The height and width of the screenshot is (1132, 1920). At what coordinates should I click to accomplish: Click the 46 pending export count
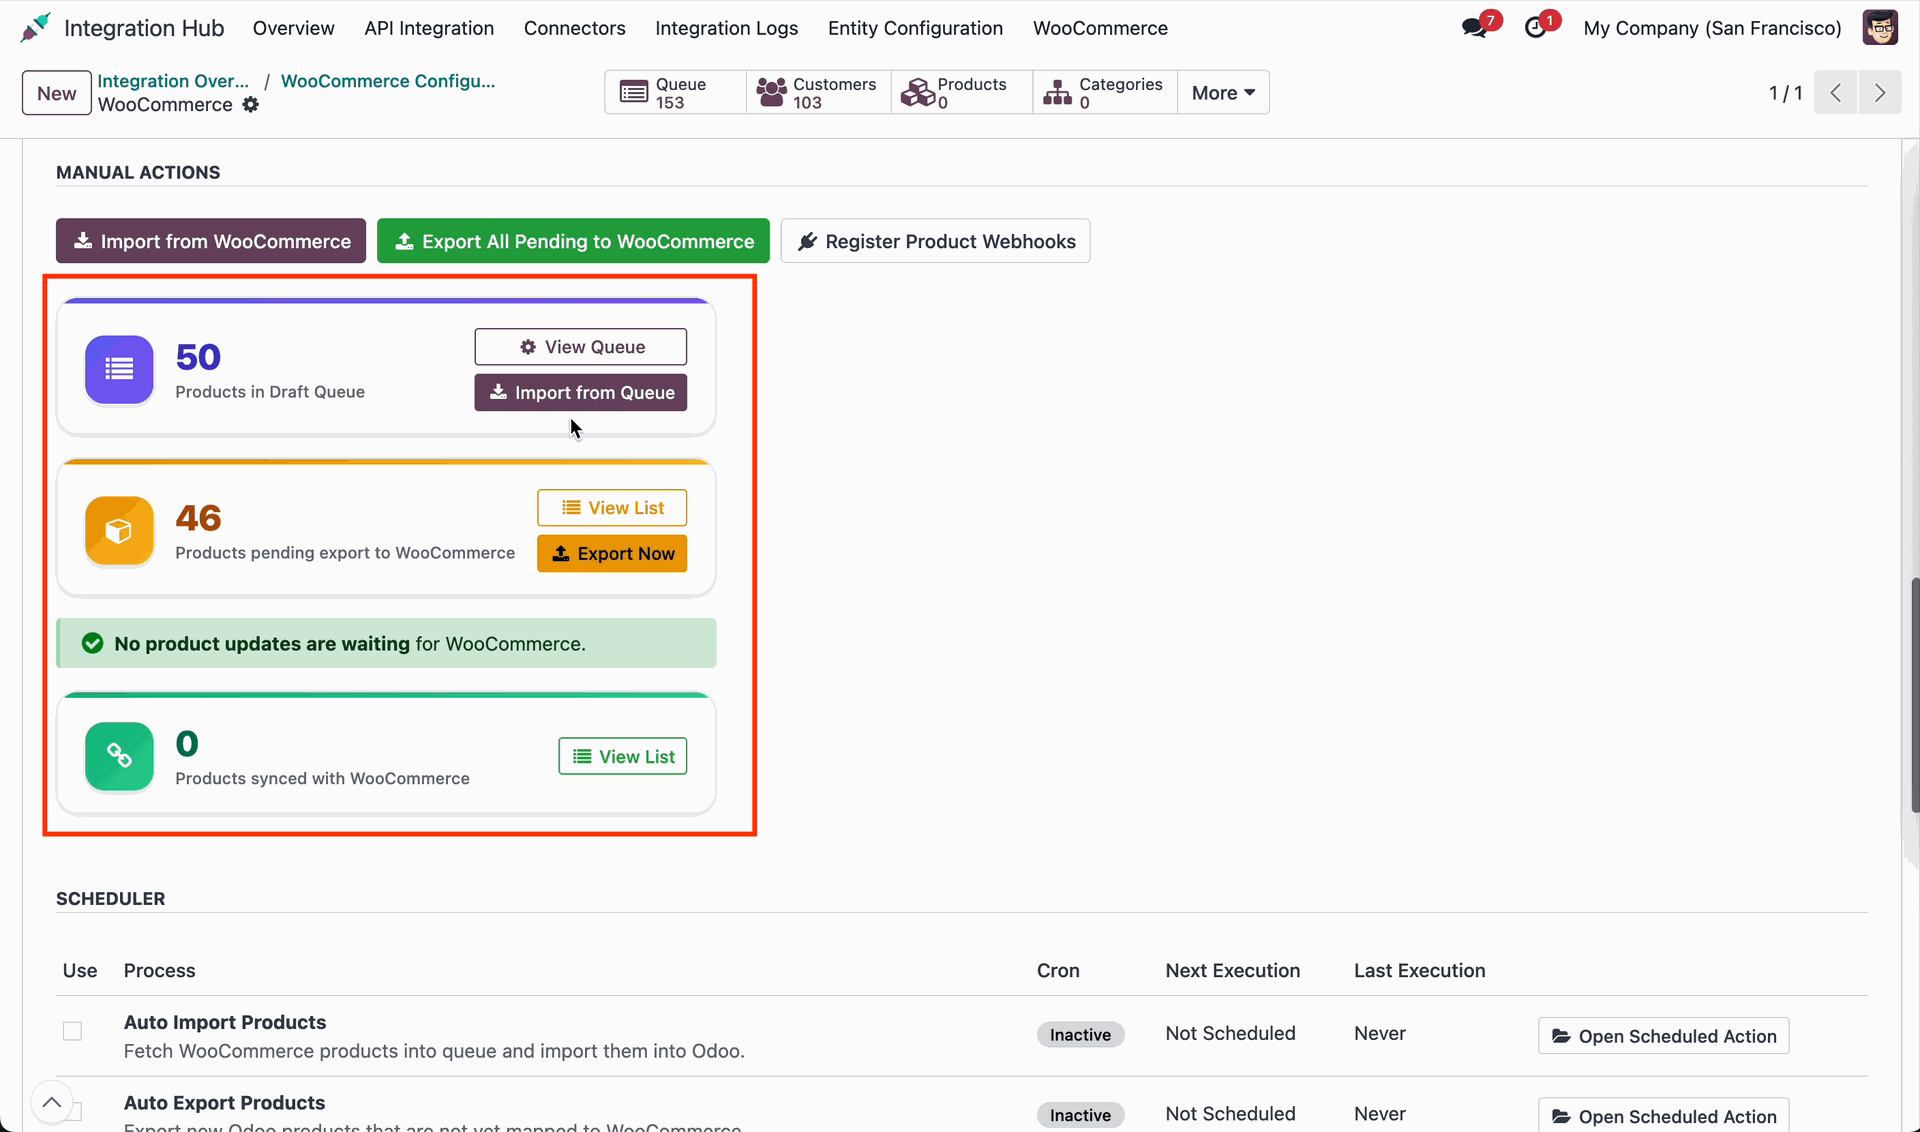tap(198, 518)
